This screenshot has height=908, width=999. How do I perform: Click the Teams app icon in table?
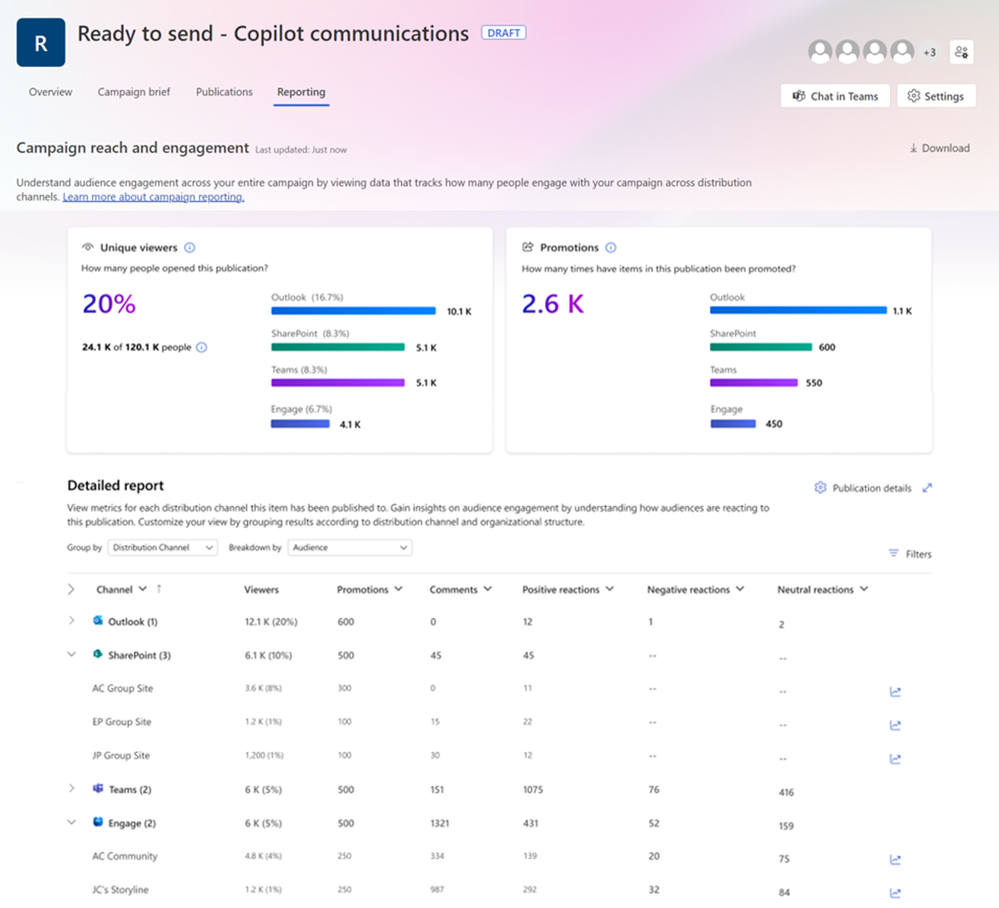98,789
